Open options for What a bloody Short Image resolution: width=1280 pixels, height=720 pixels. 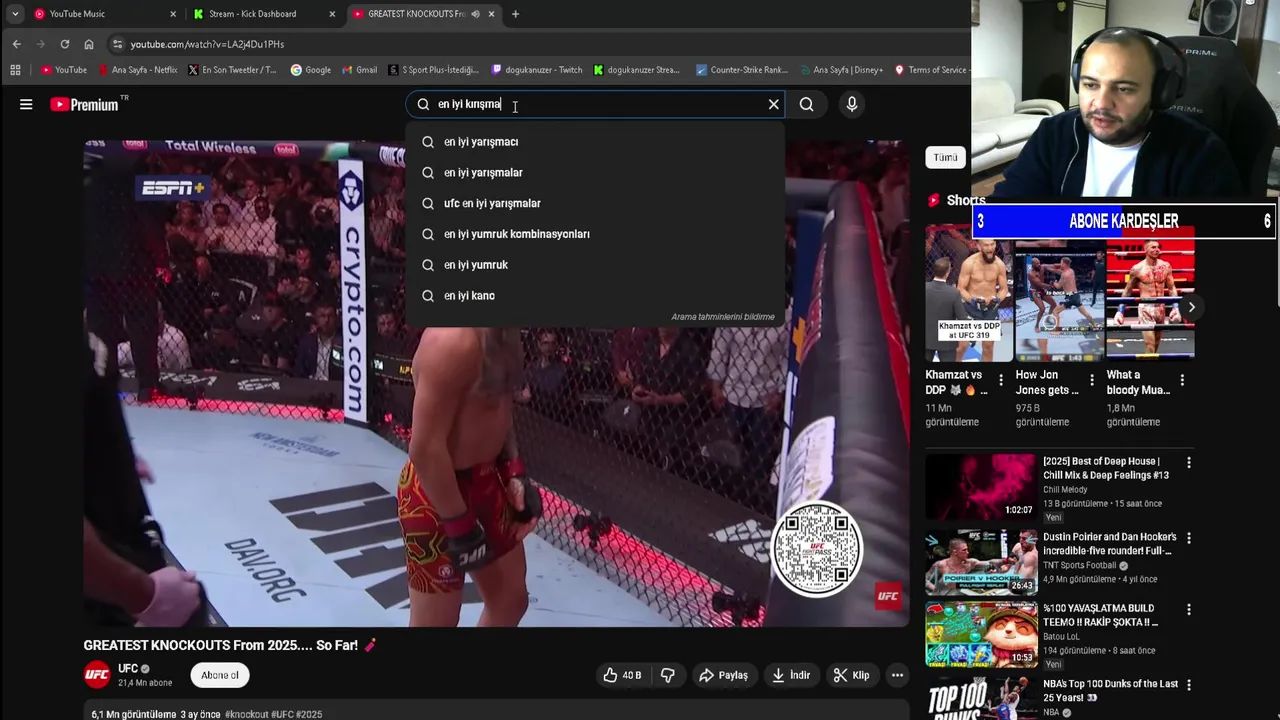coord(1182,380)
